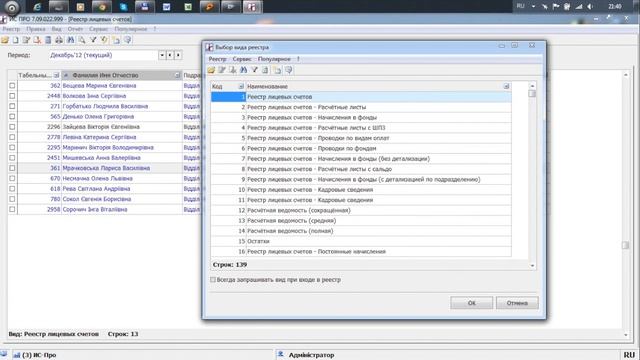Screen dimensions: 640x360
Task: Open Skype from the taskbar
Action: pyautogui.click(x=123, y=7)
